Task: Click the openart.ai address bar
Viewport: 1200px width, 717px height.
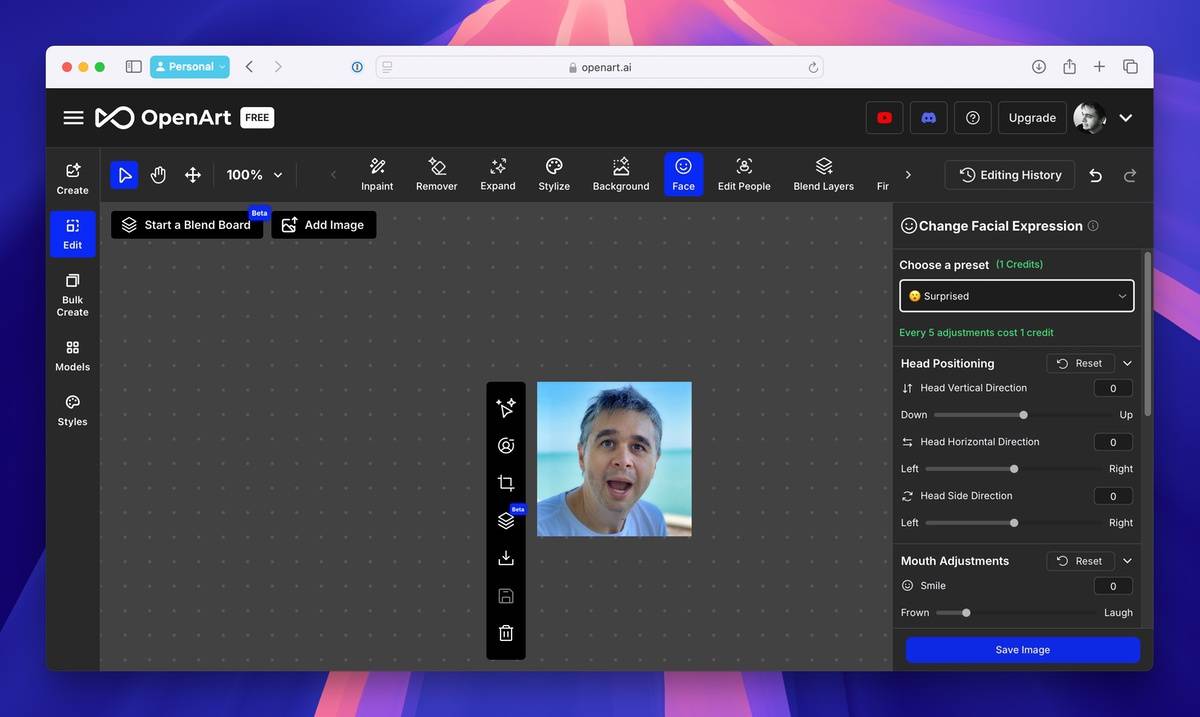Action: coord(599,67)
